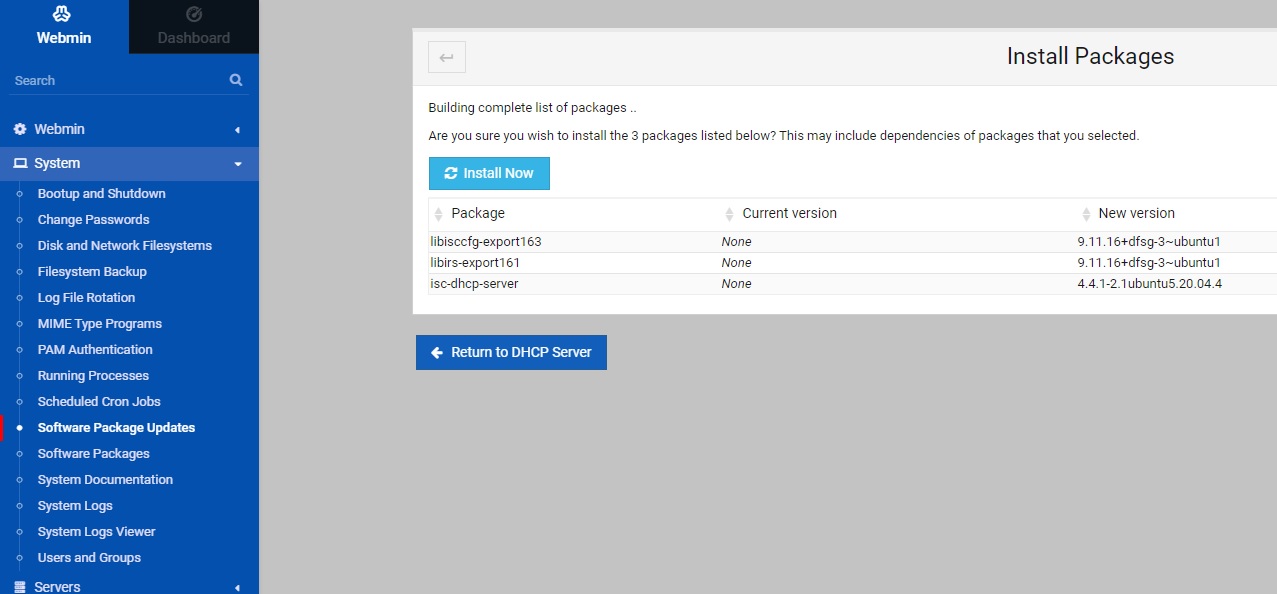This screenshot has height=594, width=1277.
Task: Focus the Search input field
Action: coord(120,80)
